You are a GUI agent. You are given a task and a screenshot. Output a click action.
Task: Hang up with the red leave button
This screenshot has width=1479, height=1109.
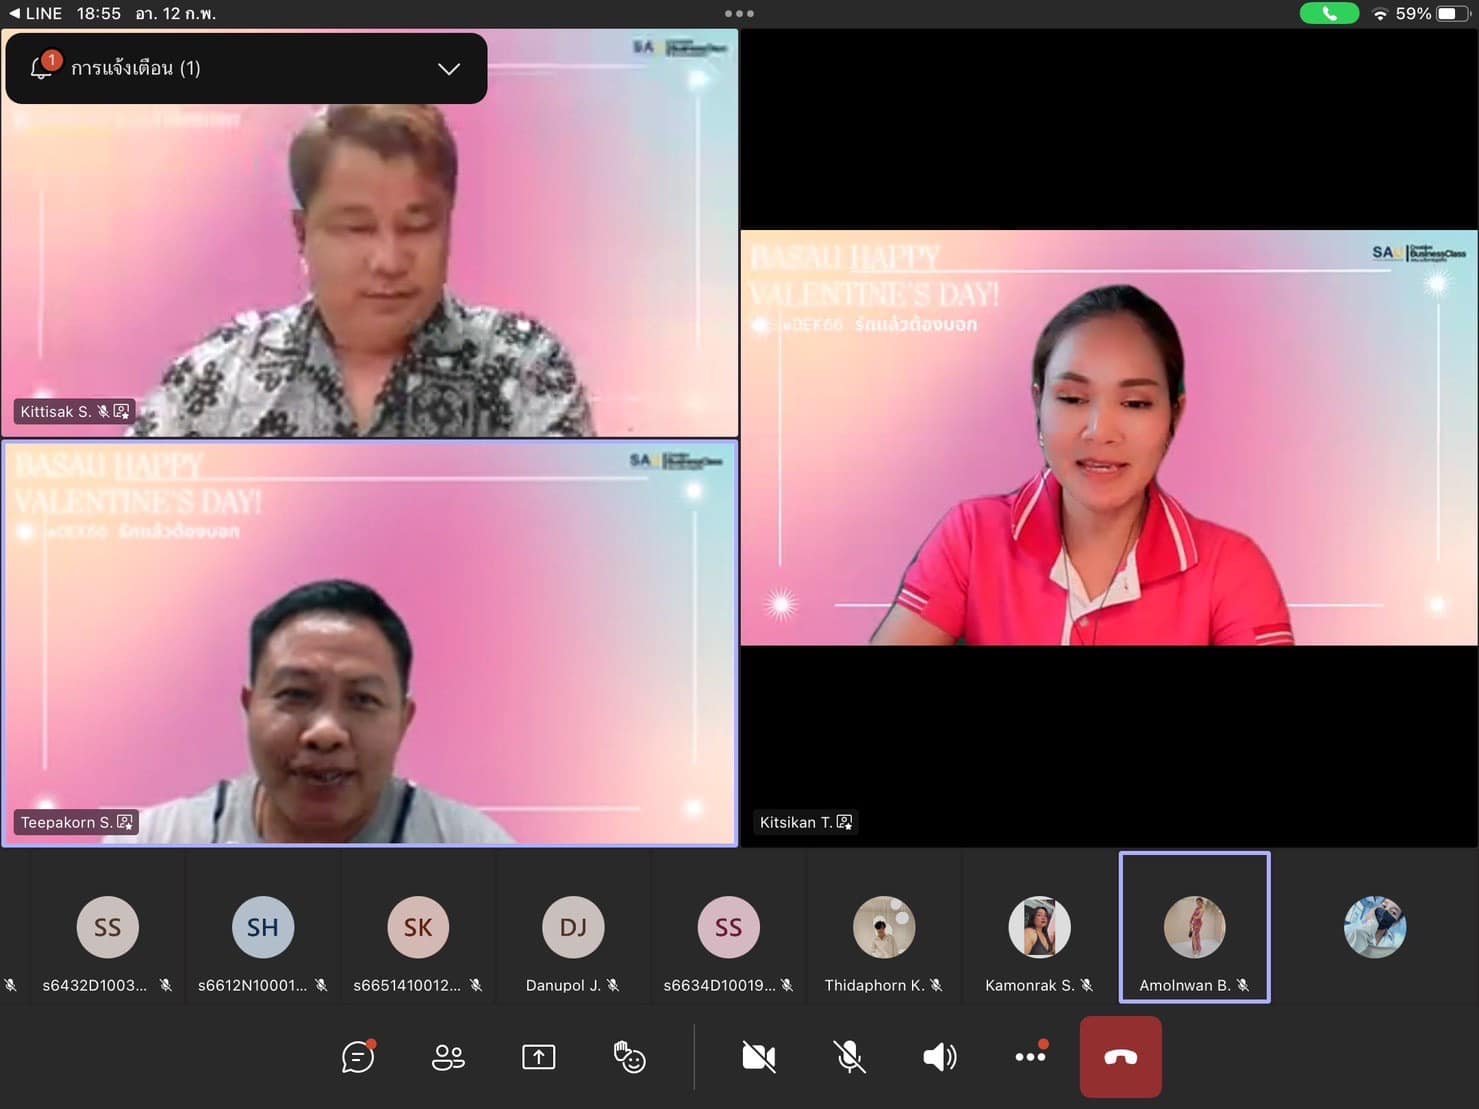pyautogui.click(x=1121, y=1057)
